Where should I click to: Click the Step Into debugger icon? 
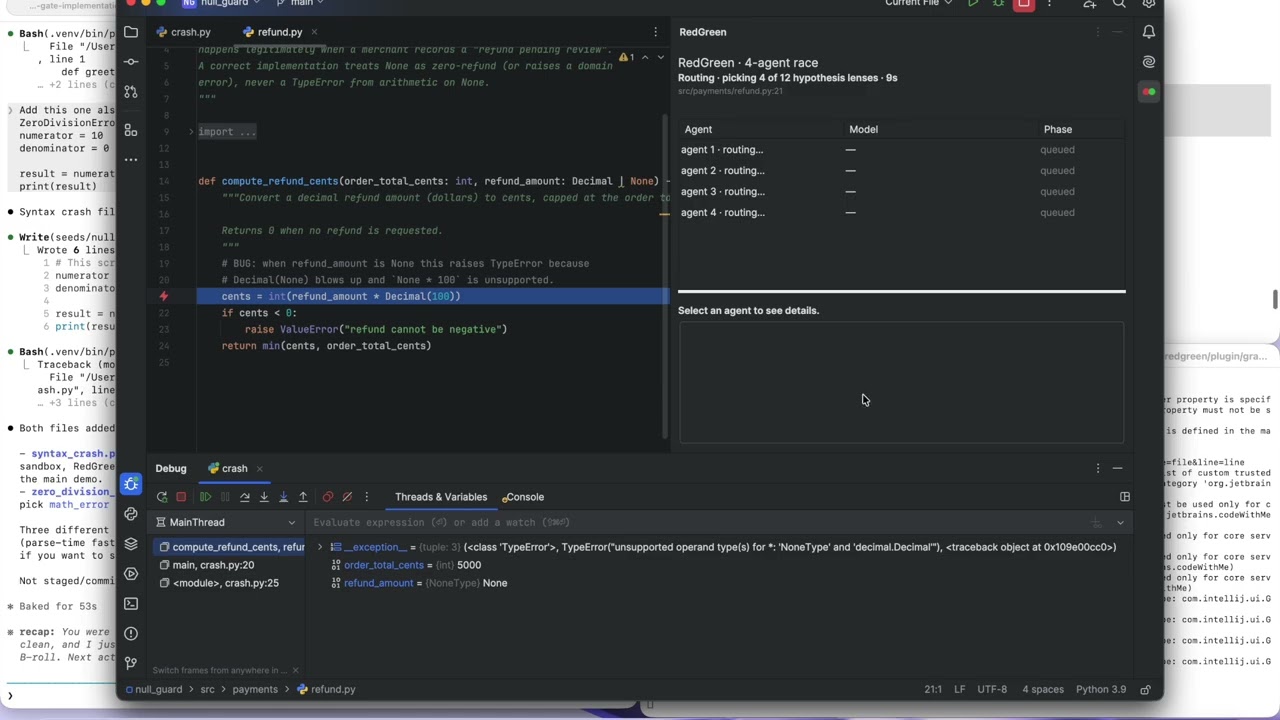point(264,497)
